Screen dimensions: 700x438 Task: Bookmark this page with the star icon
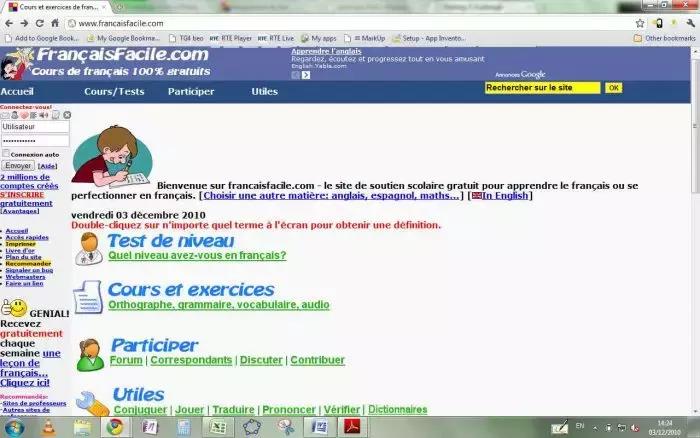tap(640, 23)
